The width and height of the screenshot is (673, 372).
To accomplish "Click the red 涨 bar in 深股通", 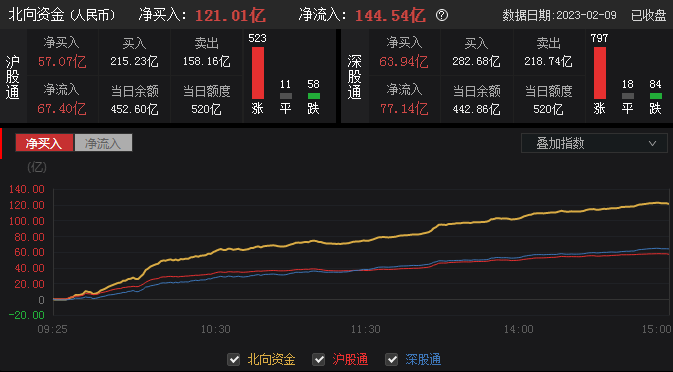I will (600, 73).
